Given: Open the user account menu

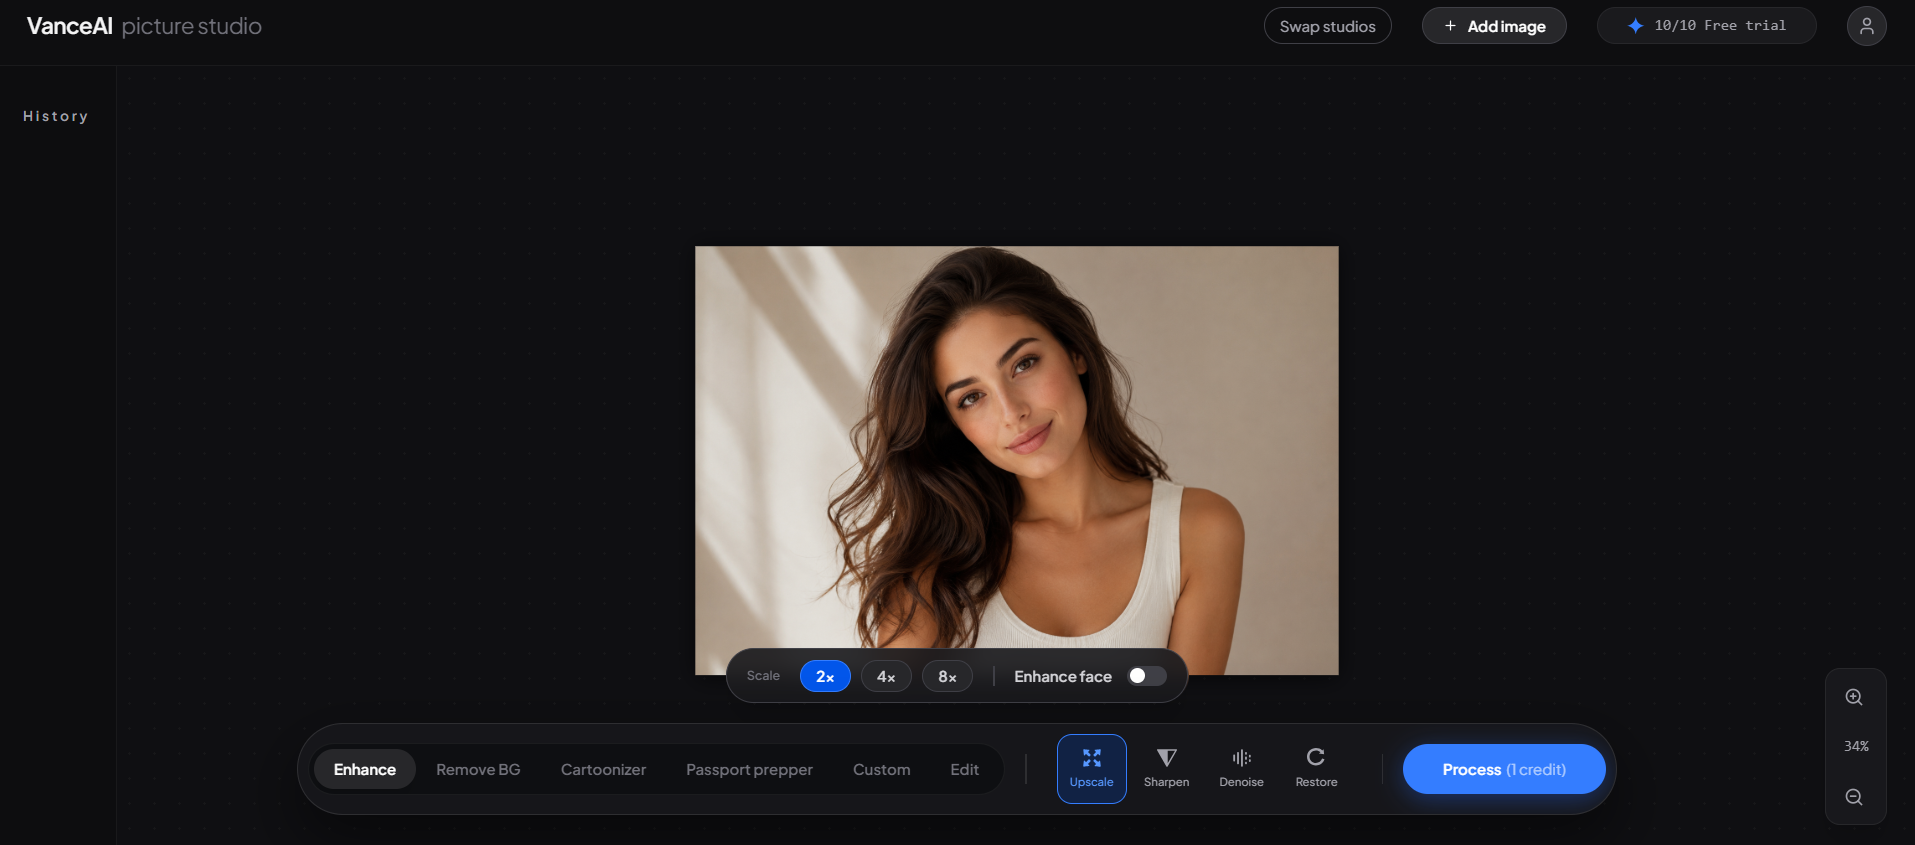Looking at the screenshot, I should pyautogui.click(x=1866, y=26).
